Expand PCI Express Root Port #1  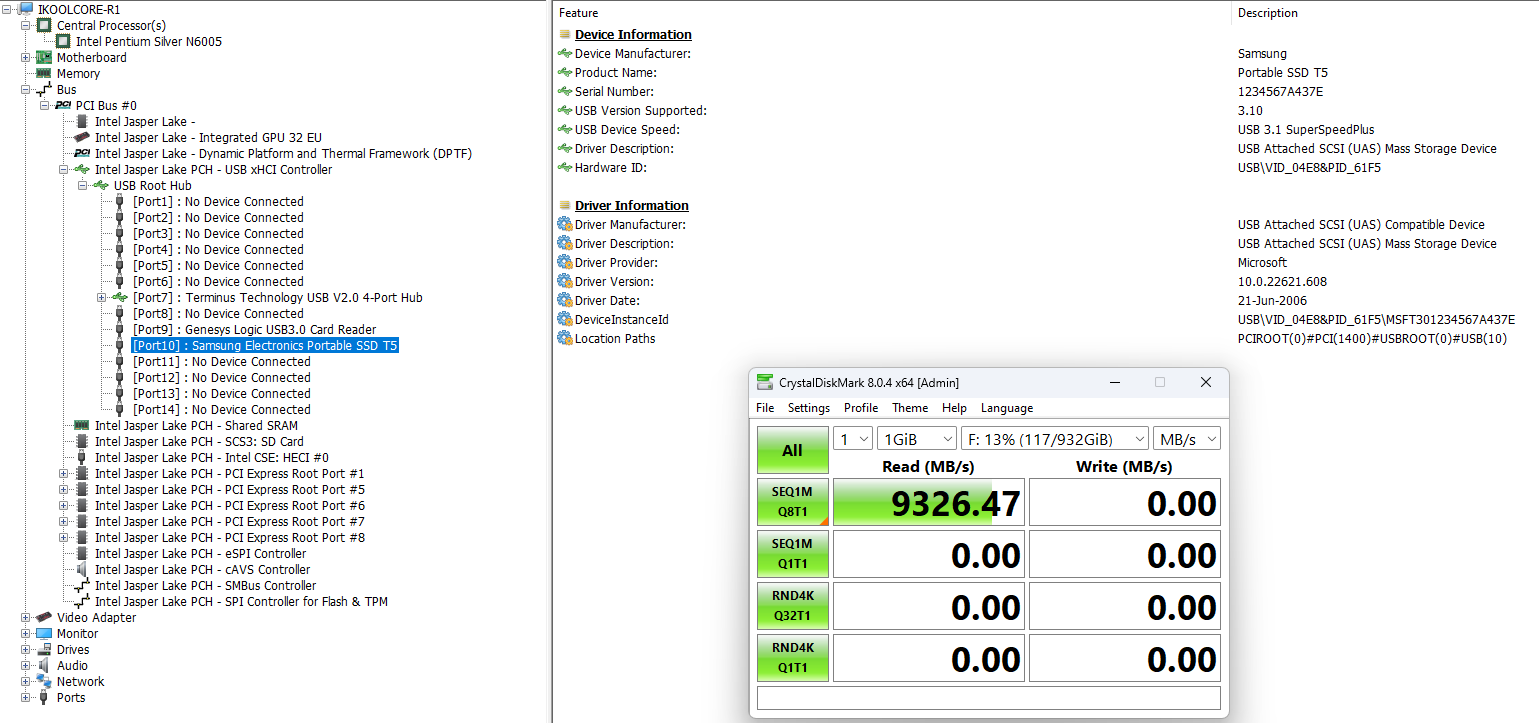point(64,473)
